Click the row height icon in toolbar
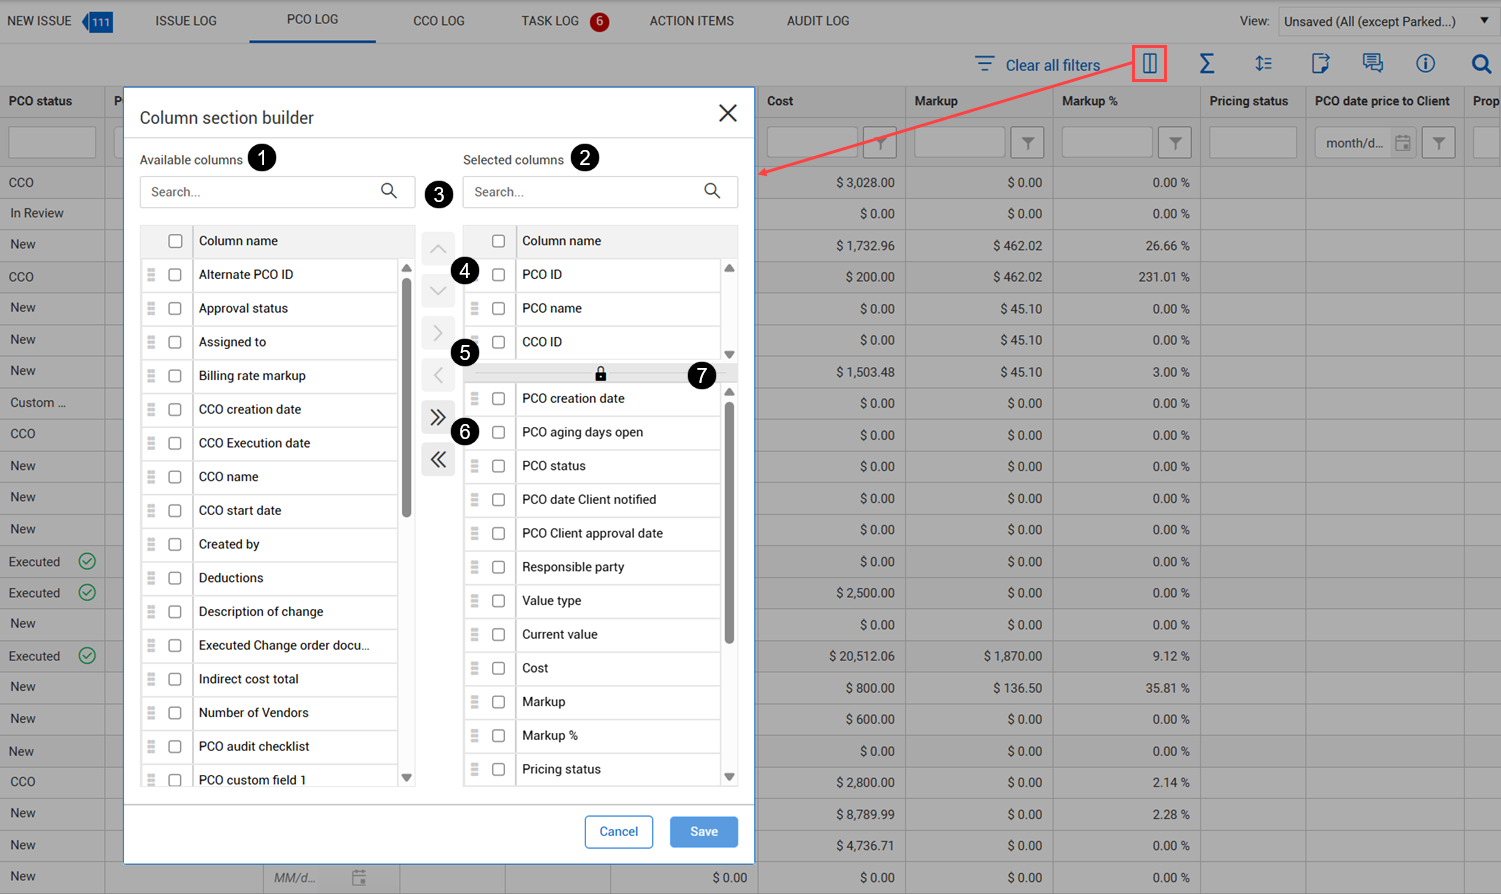The height and width of the screenshot is (894, 1501). (1264, 64)
